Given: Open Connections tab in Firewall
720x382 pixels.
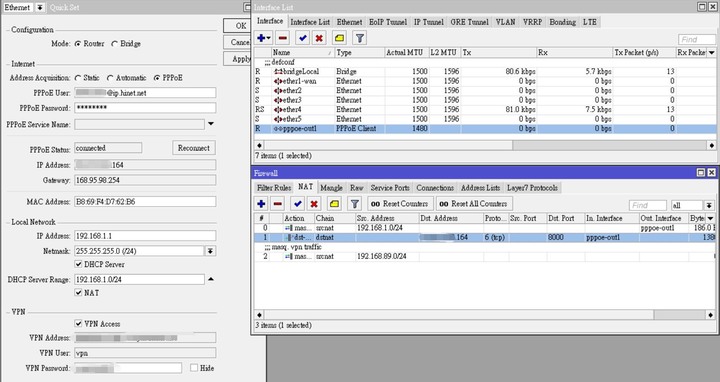Looking at the screenshot, I should pyautogui.click(x=435, y=188).
